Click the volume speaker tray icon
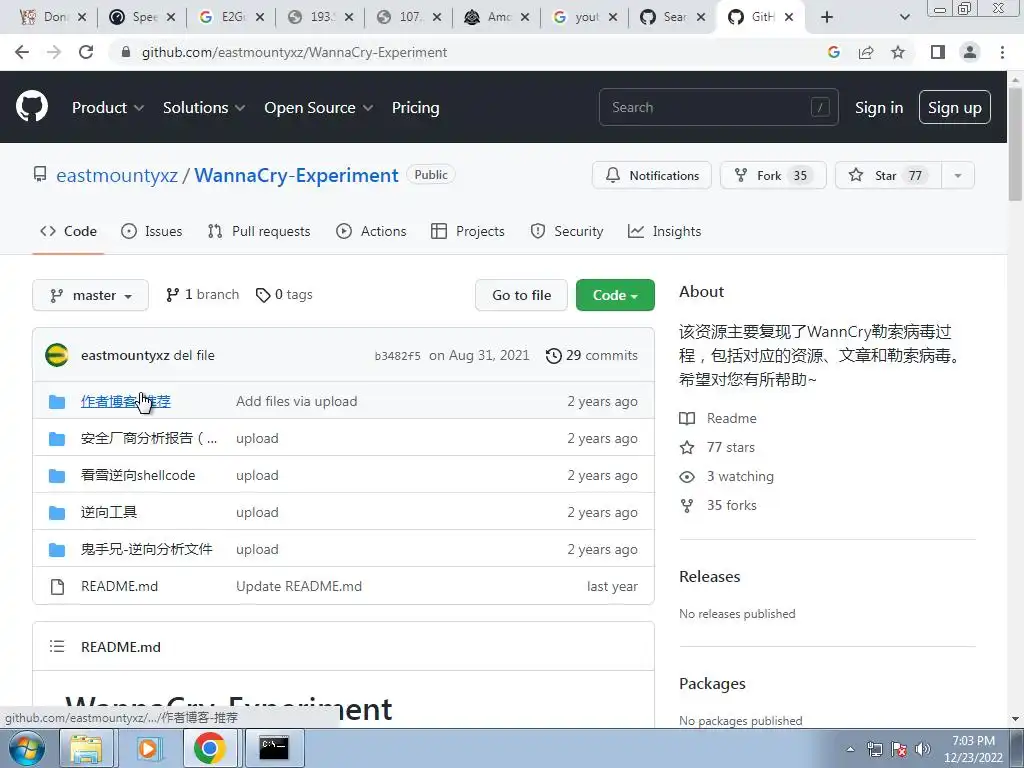Screen dimensions: 1024x768 click(x=923, y=749)
